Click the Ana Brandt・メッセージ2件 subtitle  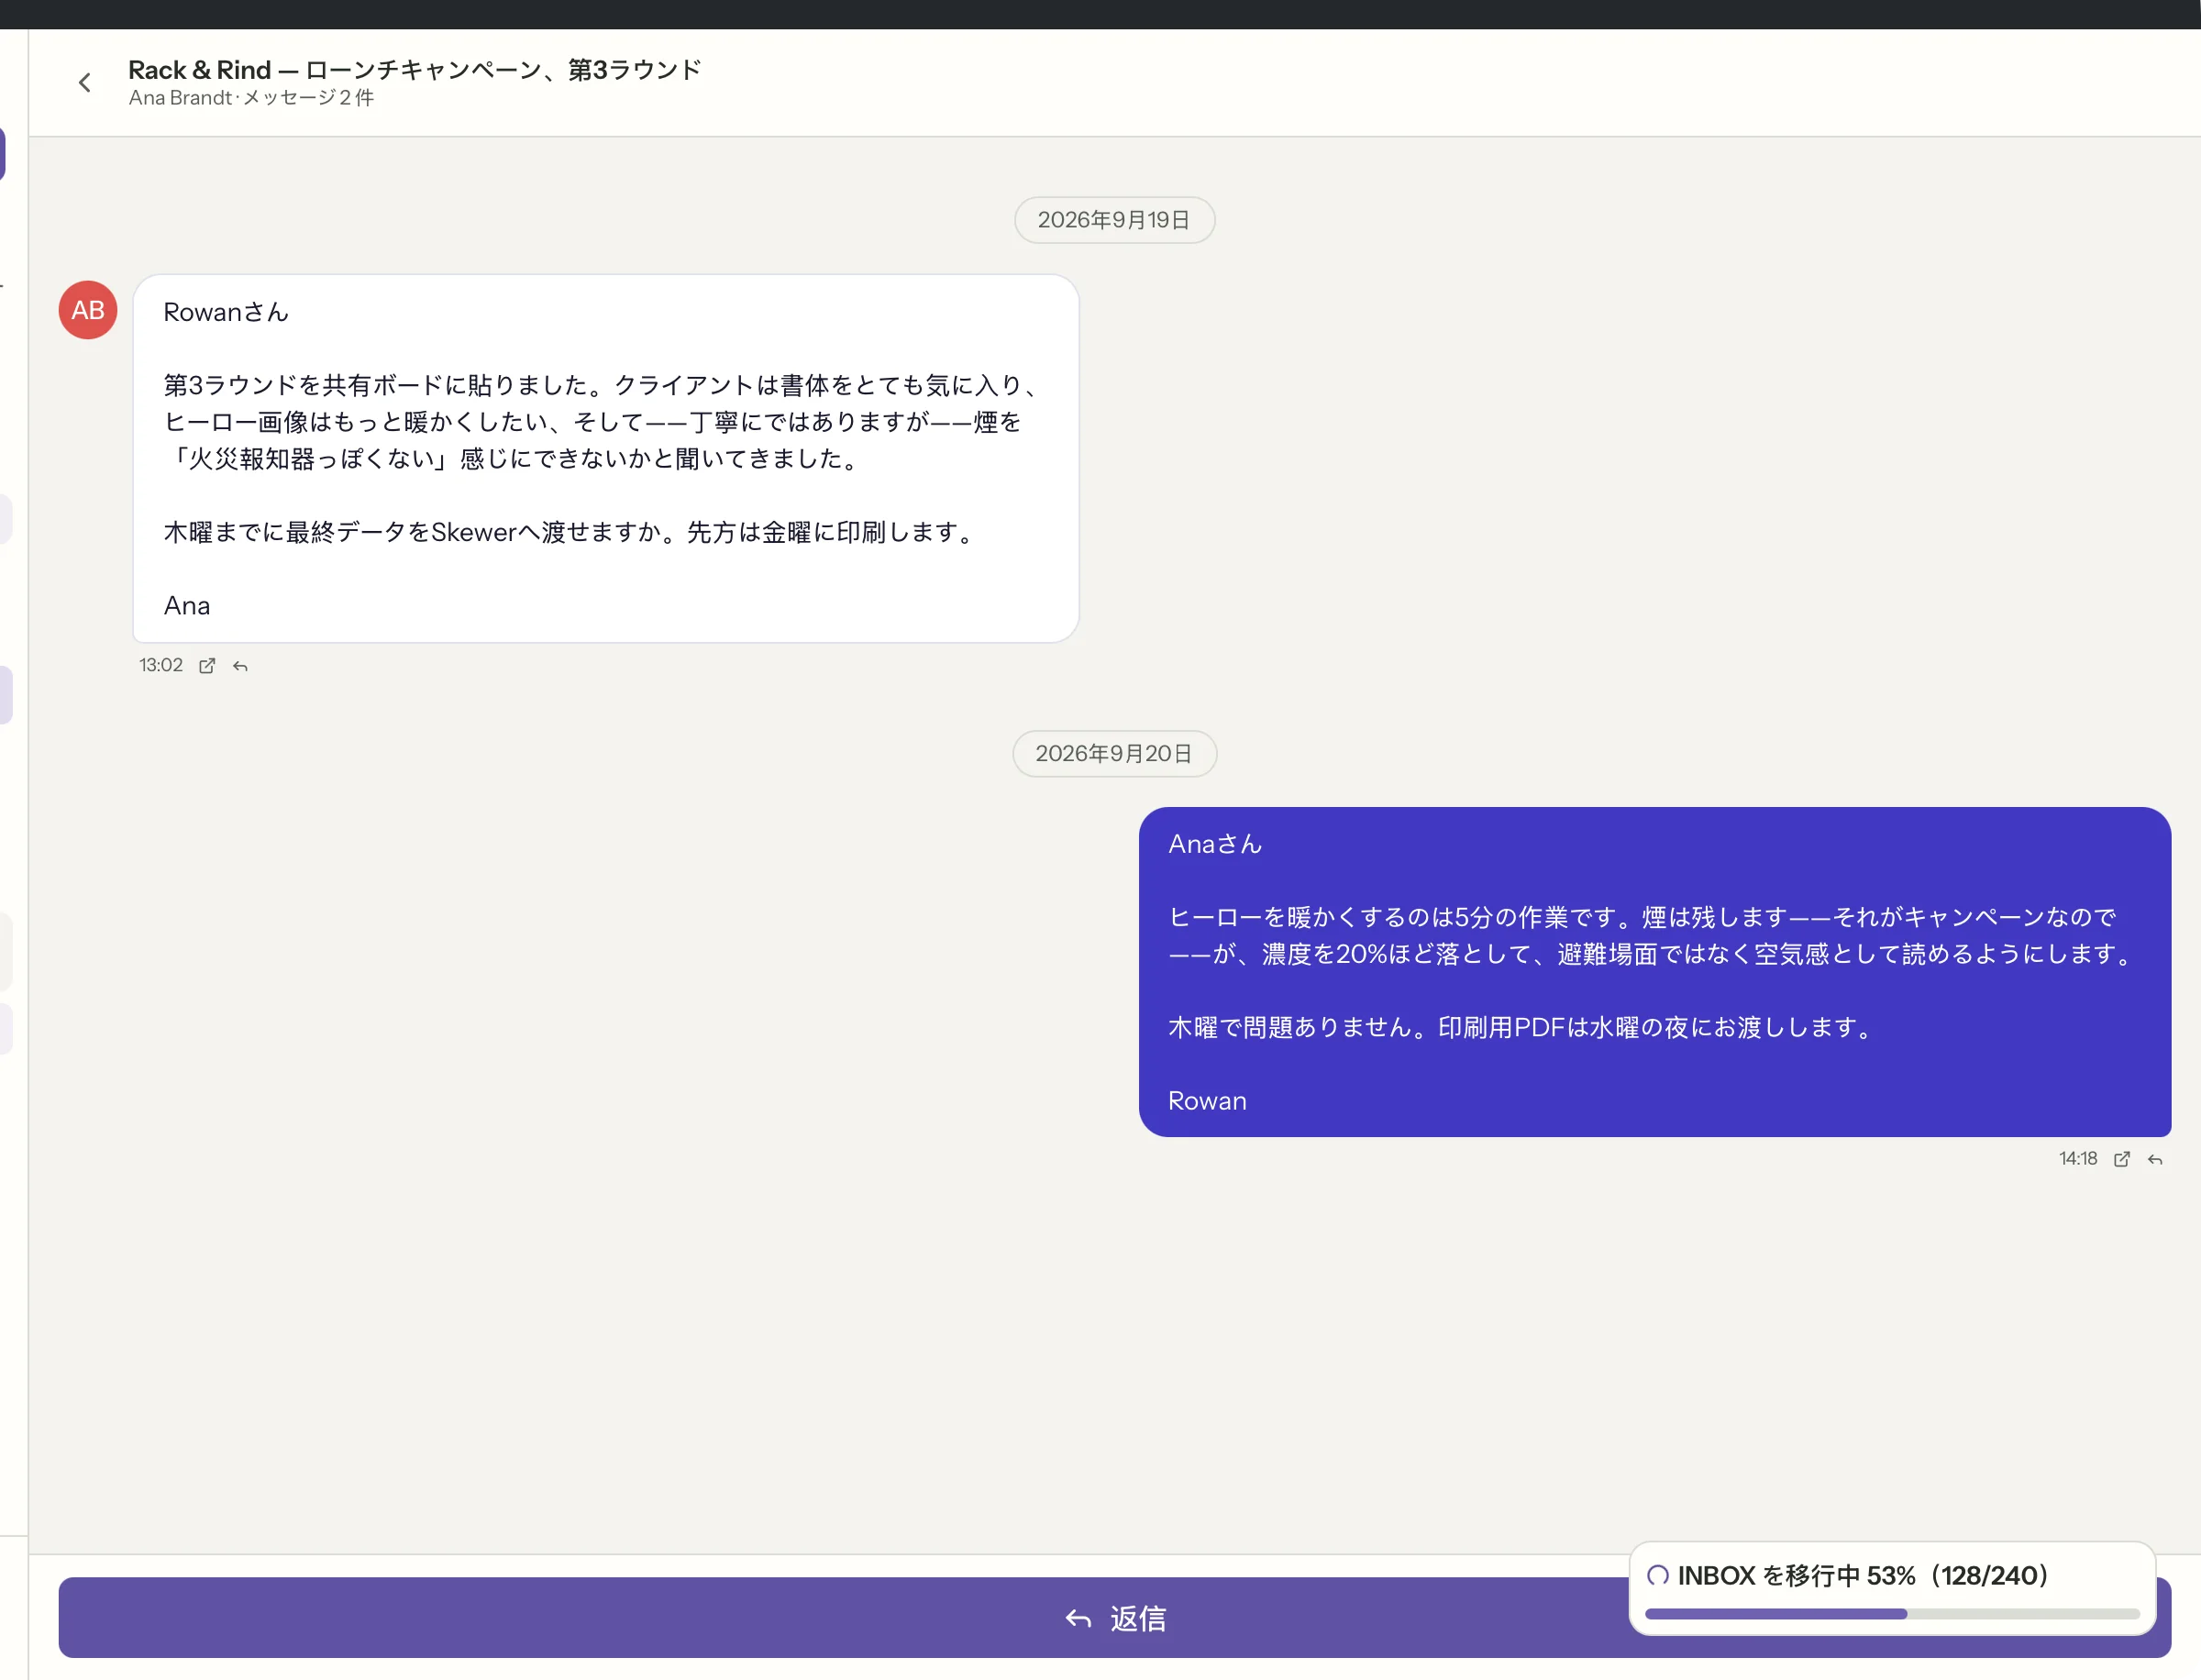[x=251, y=98]
